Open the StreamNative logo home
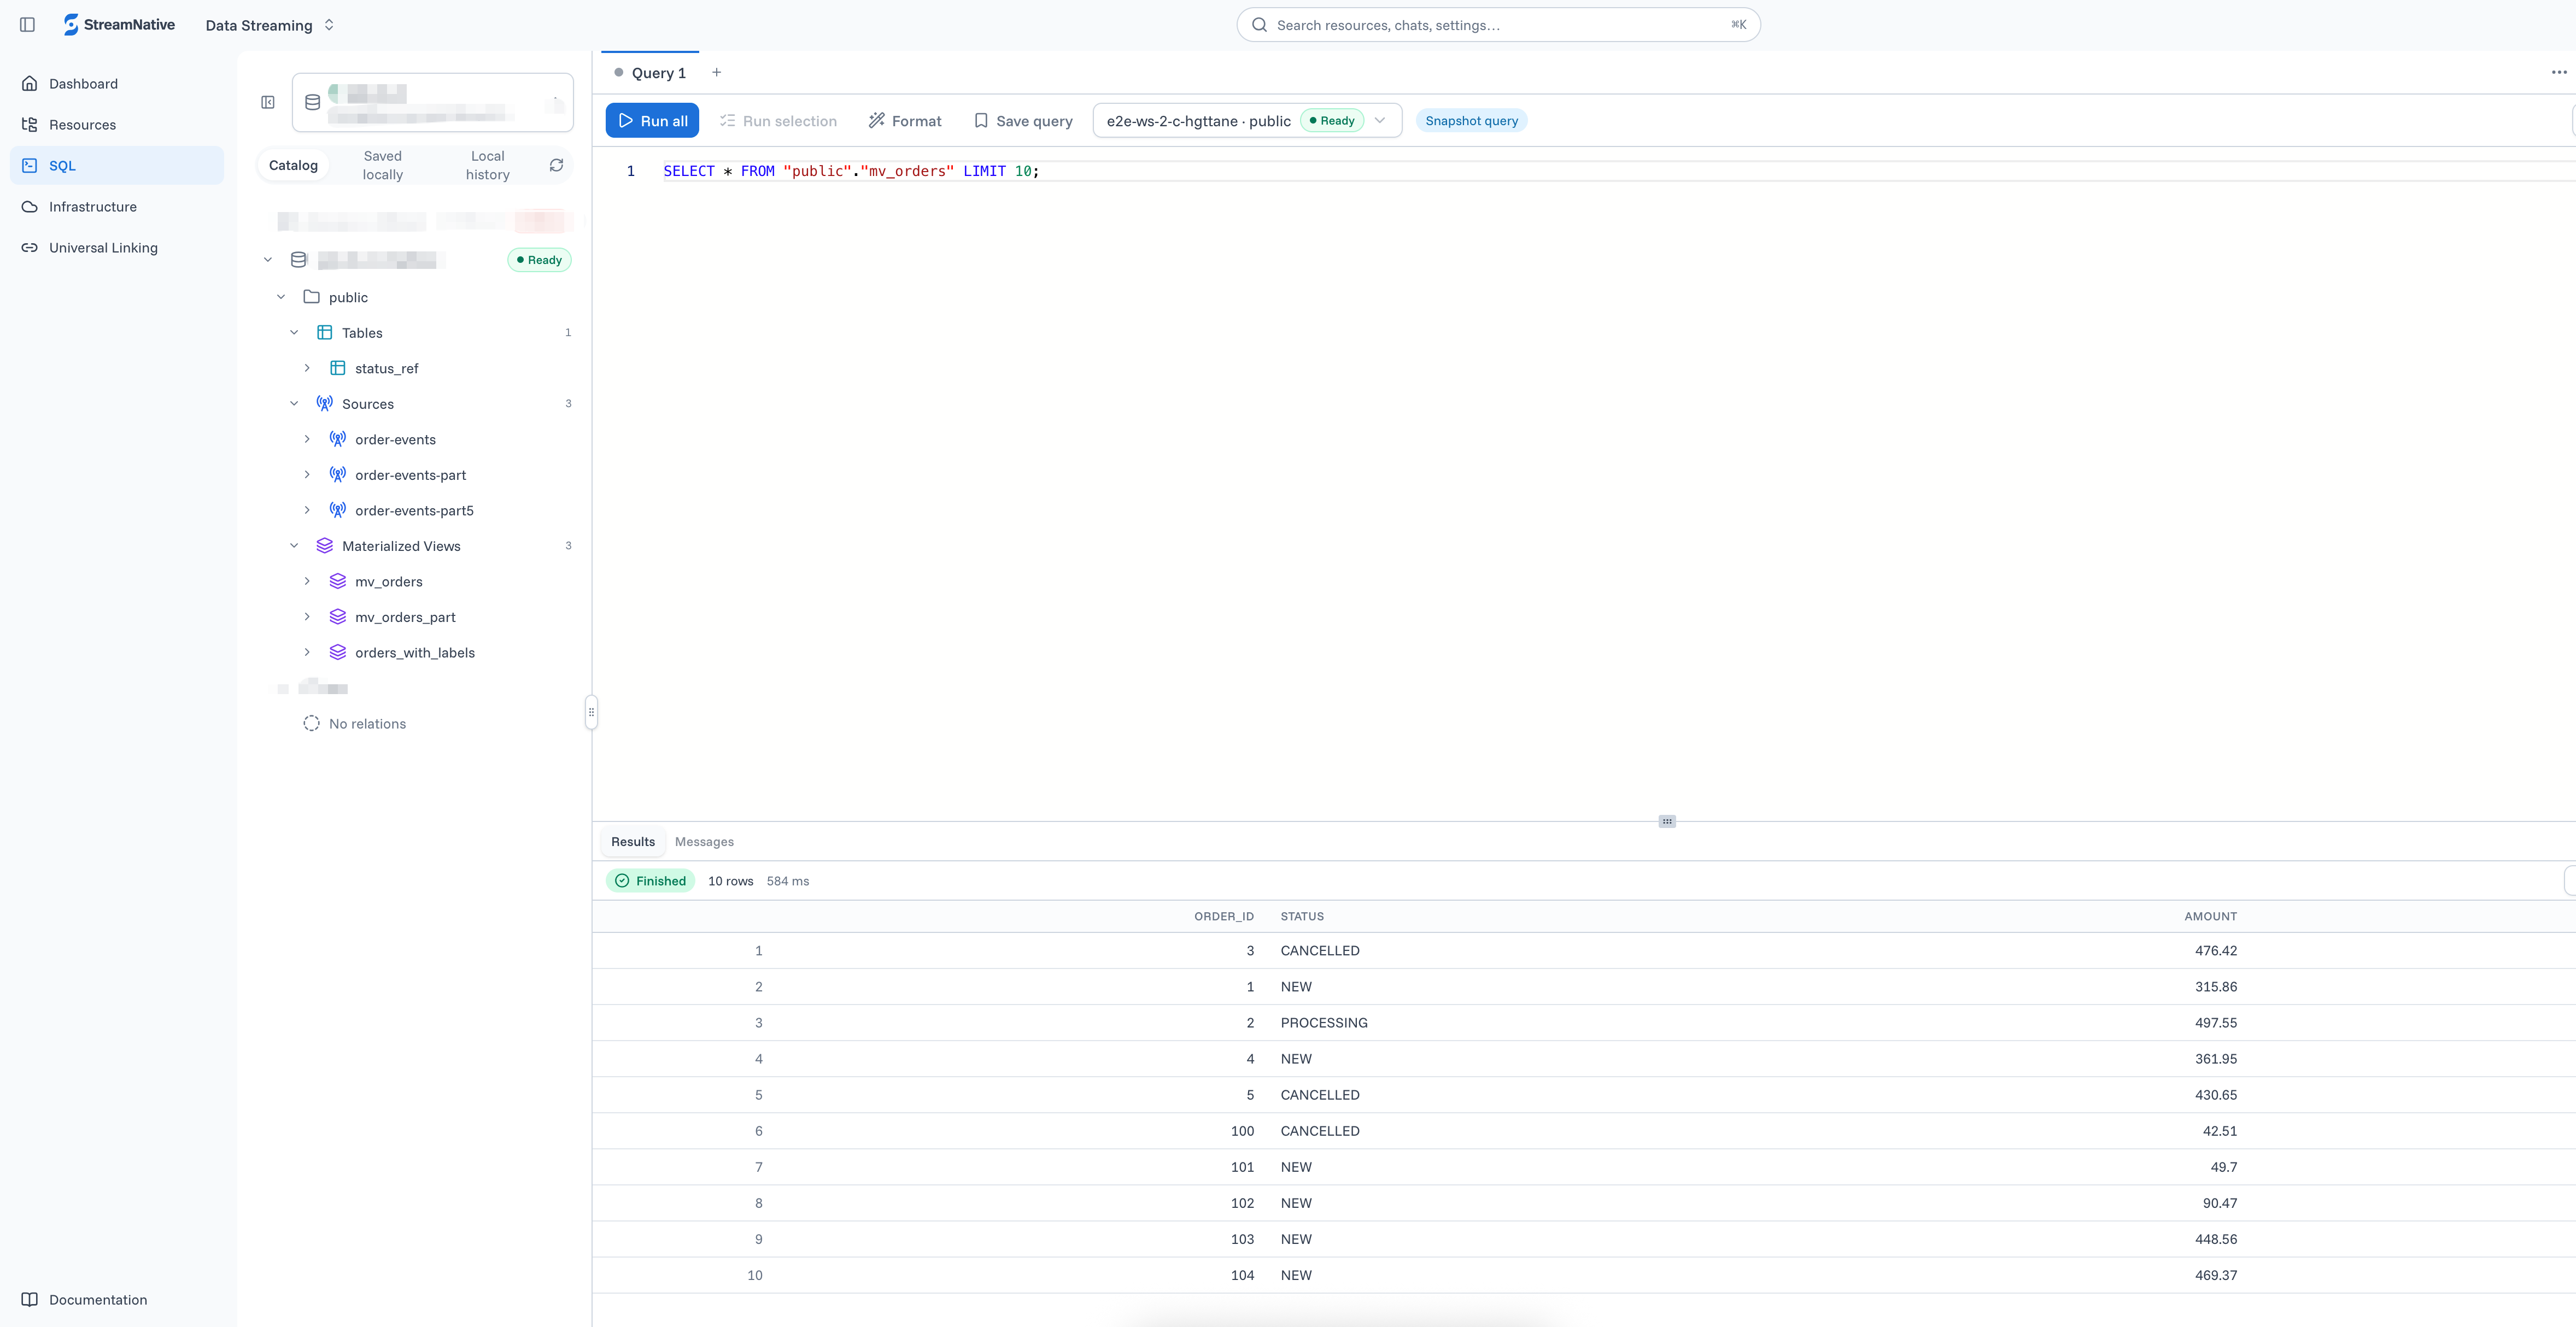 [x=119, y=25]
